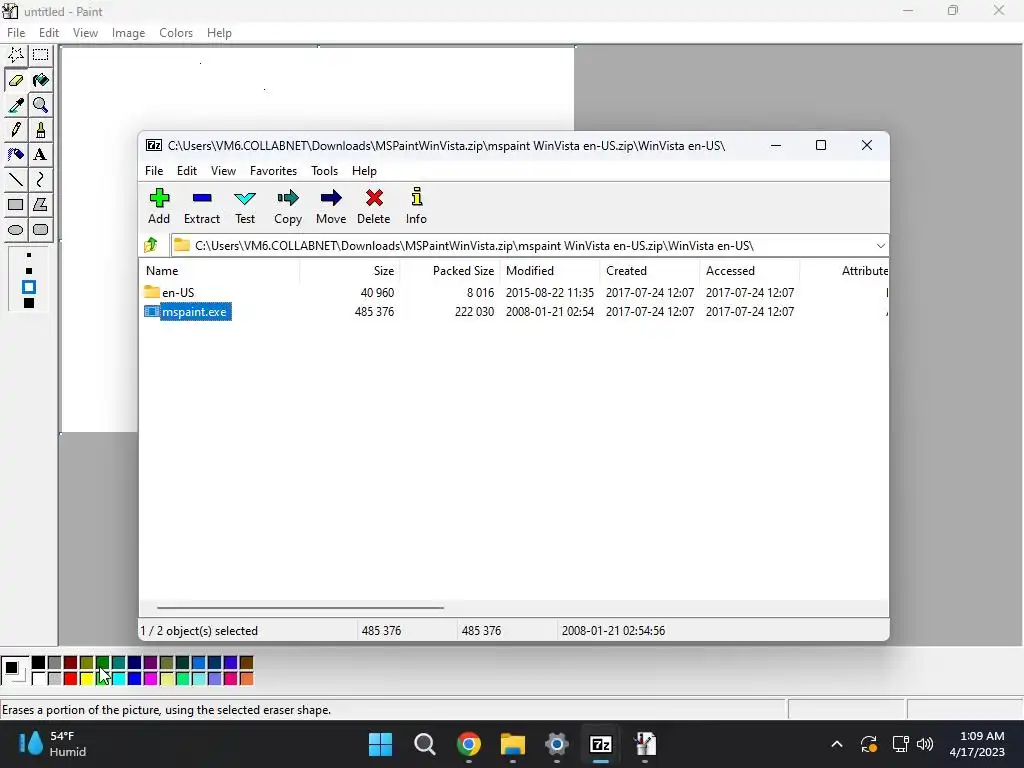Viewport: 1024px width, 768px height.
Task: Sort 7-Zip list by Size column
Action: click(350, 270)
